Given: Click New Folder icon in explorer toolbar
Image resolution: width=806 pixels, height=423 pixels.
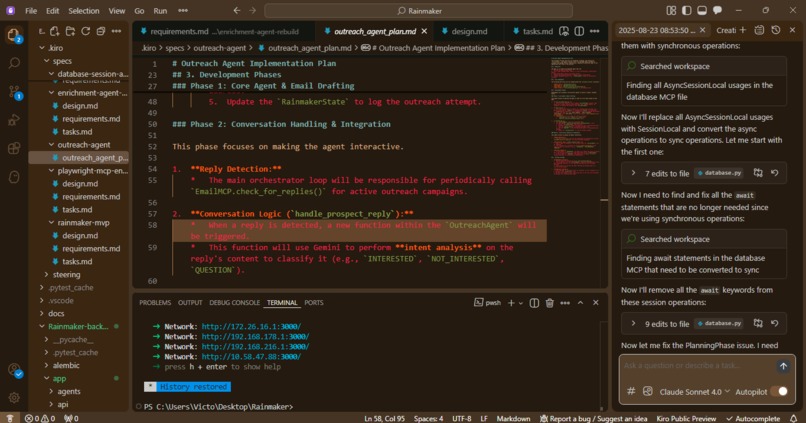Looking at the screenshot, I should pos(70,31).
